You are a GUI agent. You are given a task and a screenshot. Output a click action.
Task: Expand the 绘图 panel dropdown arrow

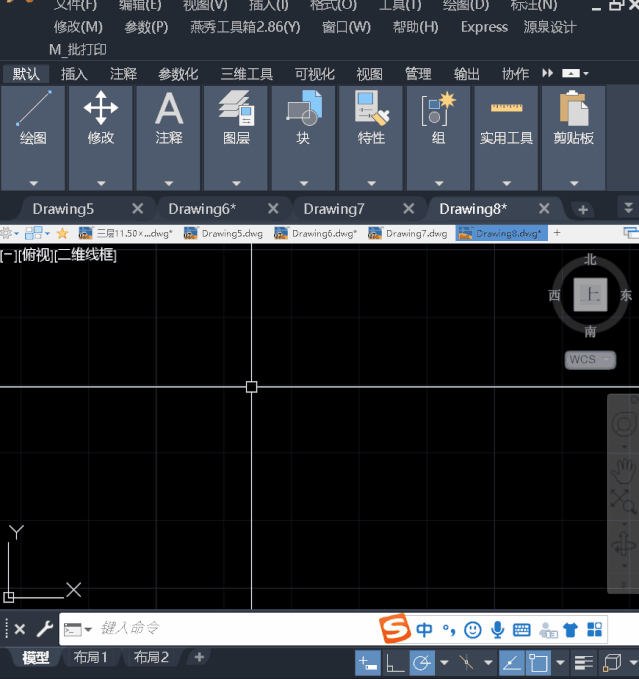coord(33,183)
